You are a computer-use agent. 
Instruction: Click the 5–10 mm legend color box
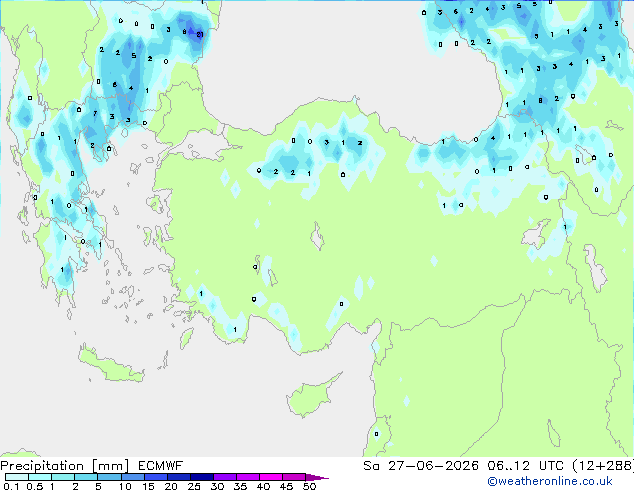109,477
